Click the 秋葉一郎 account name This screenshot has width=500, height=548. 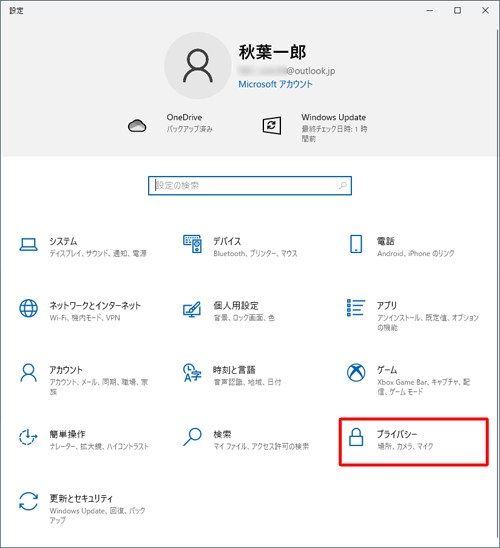pos(273,52)
